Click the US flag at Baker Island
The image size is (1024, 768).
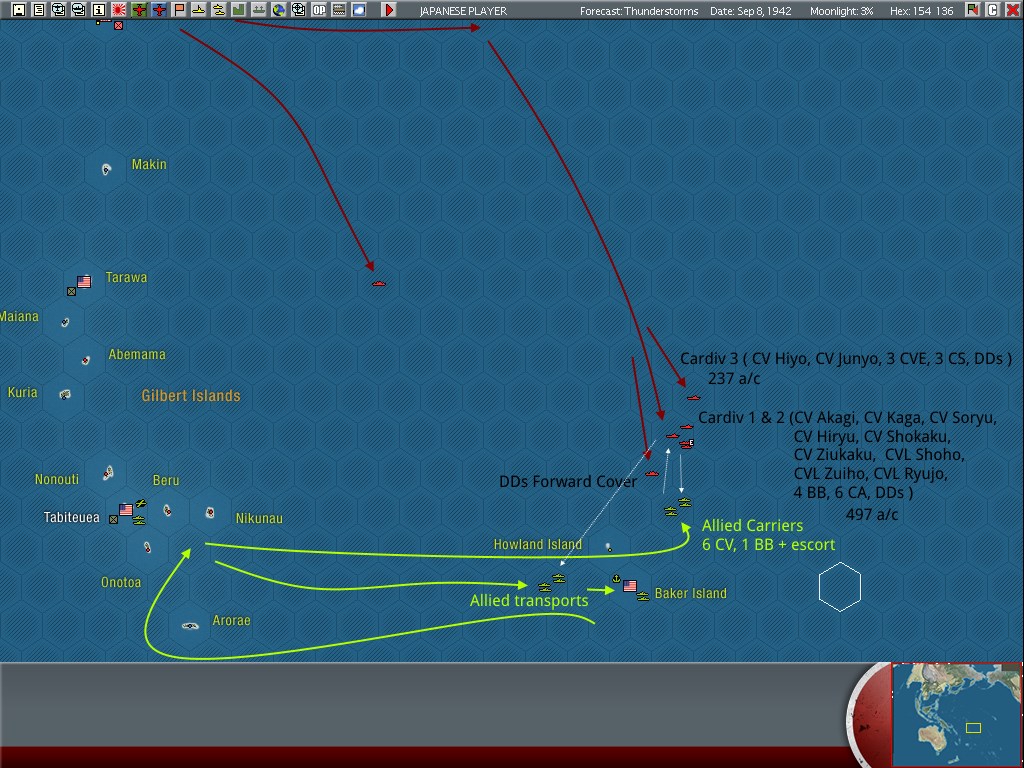pyautogui.click(x=630, y=586)
